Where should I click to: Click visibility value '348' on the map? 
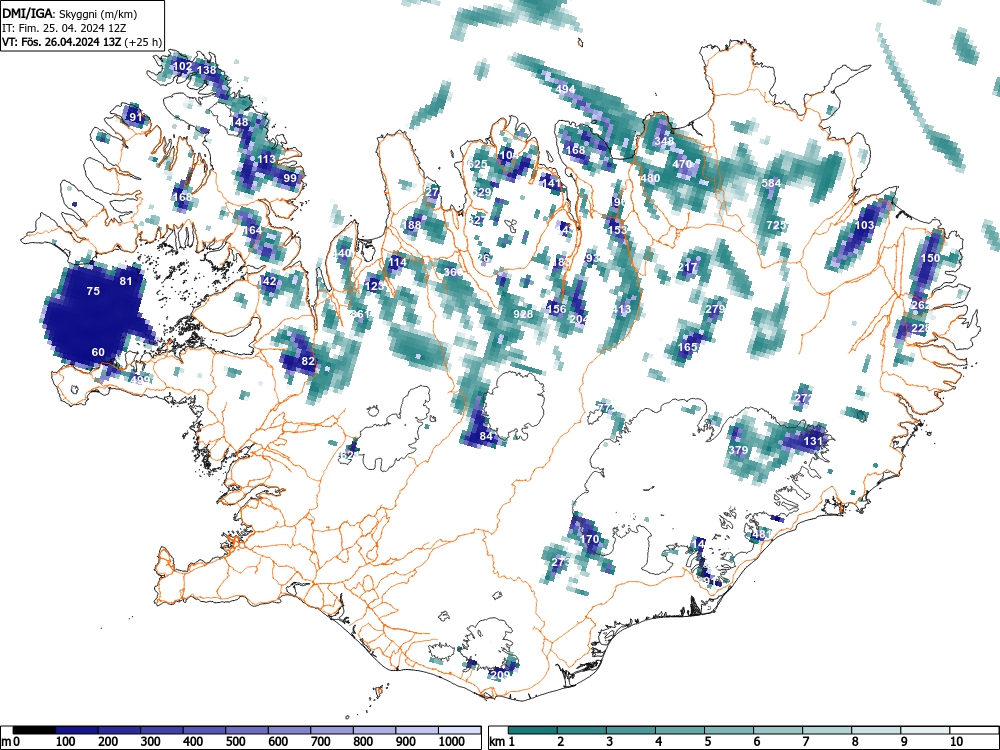coord(664,140)
